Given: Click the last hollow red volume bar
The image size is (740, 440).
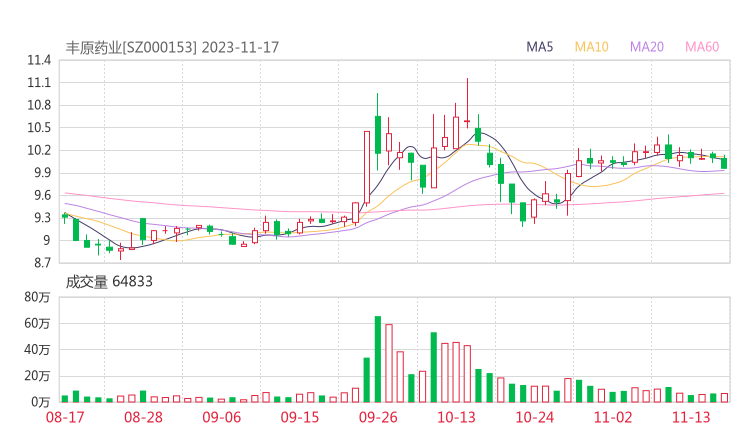Looking at the screenshot, I should click(724, 398).
